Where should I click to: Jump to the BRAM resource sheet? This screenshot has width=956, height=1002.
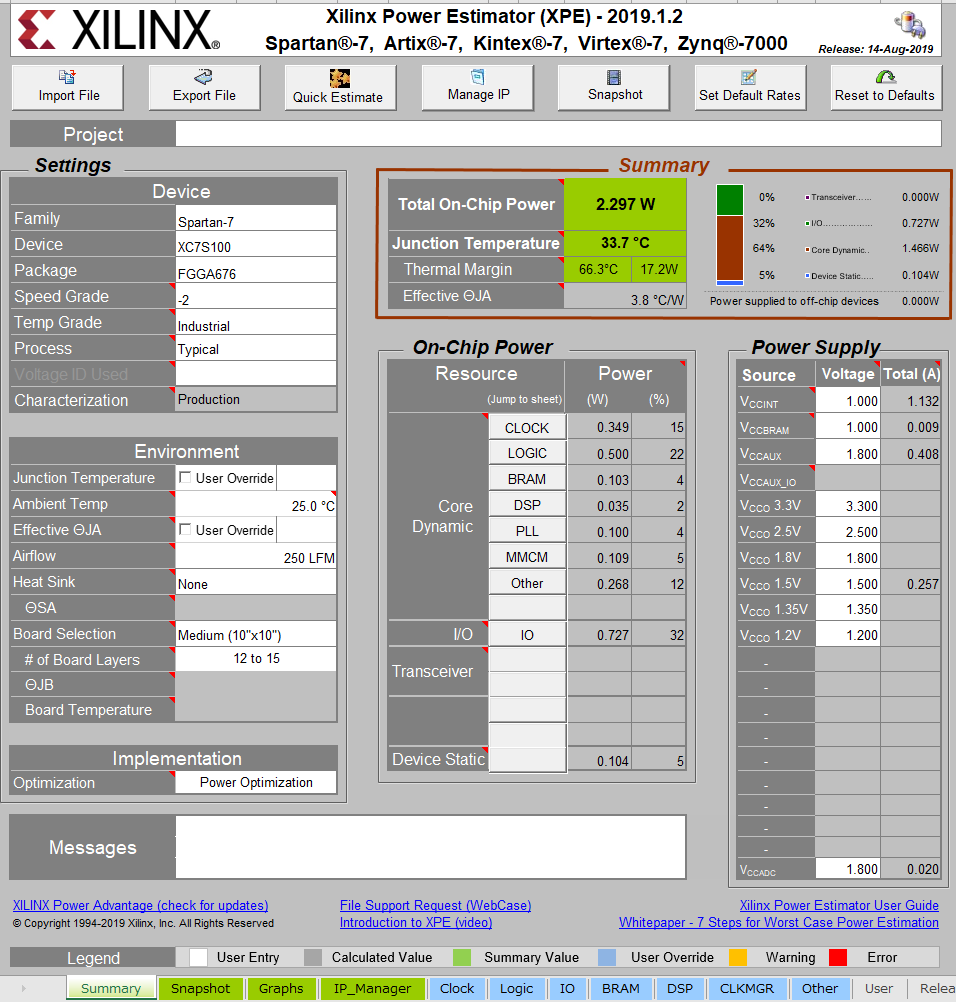527,479
